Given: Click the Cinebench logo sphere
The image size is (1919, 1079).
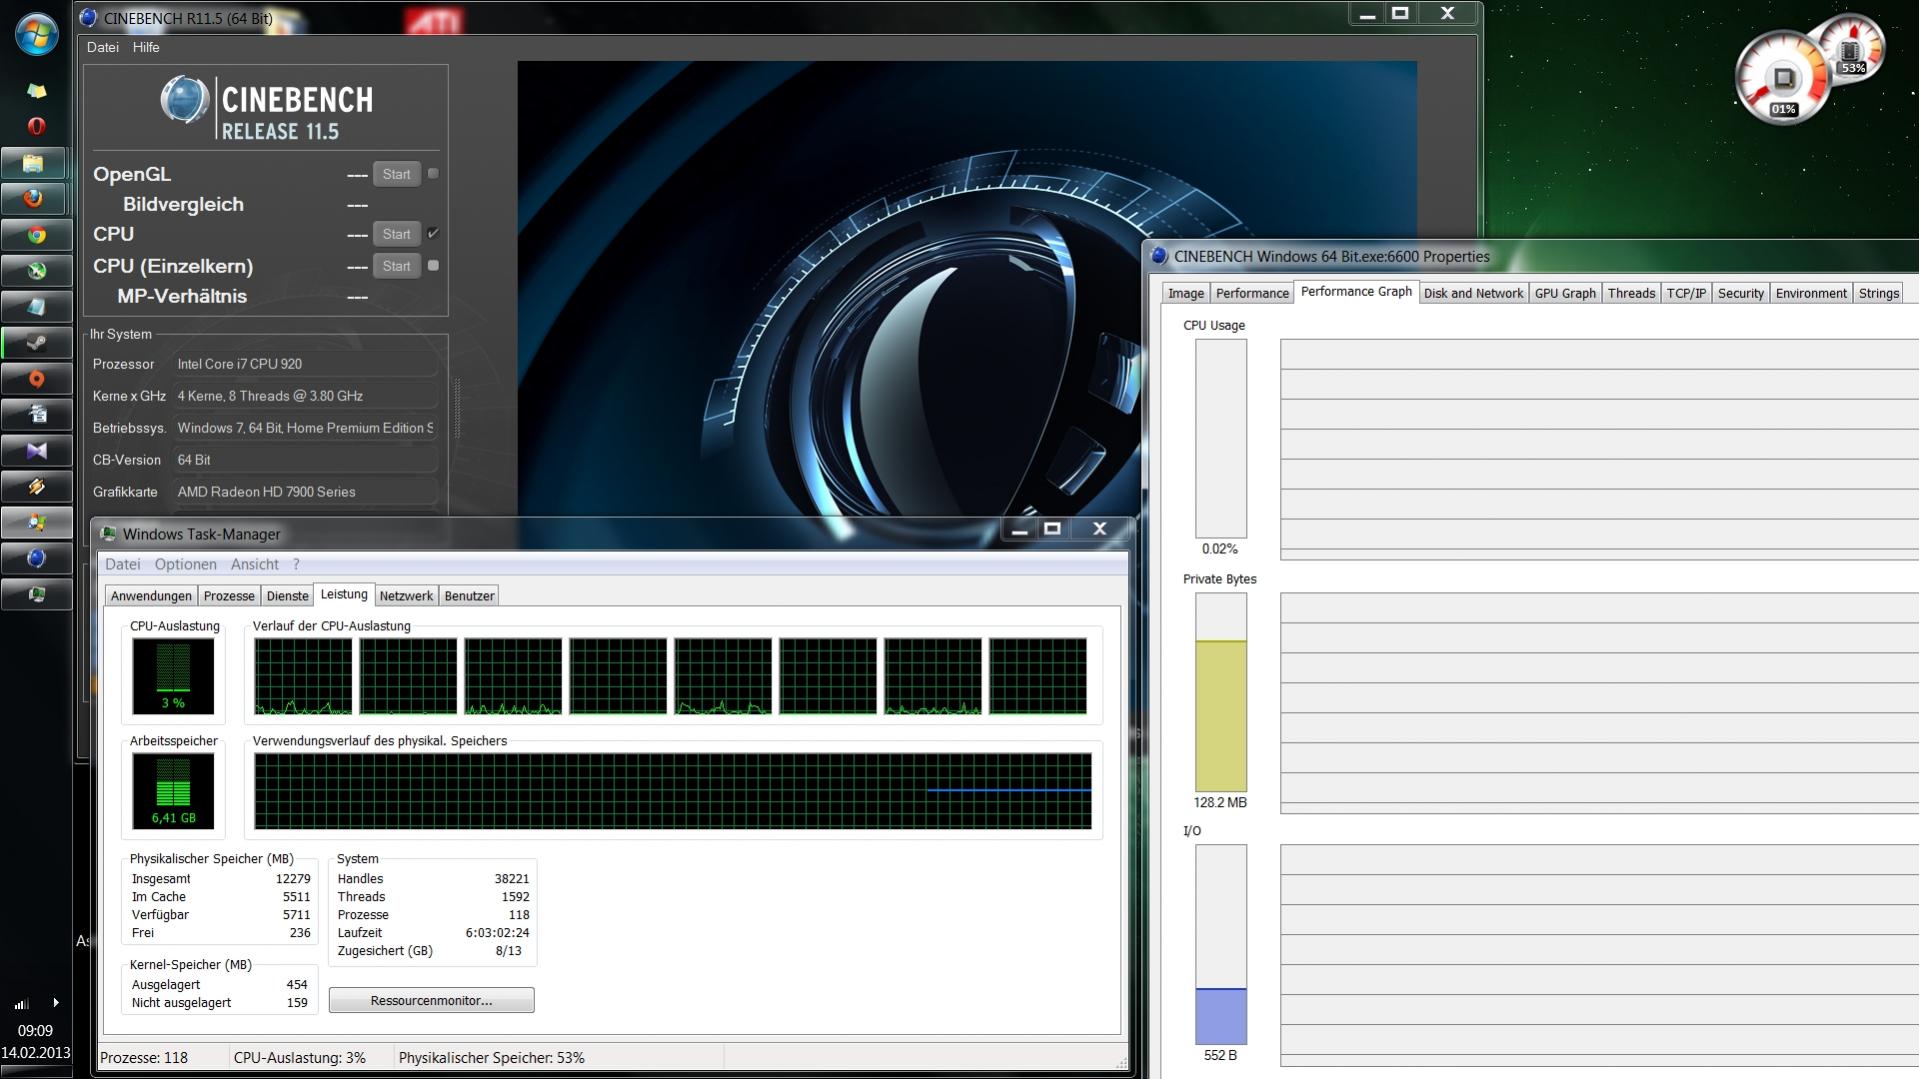Looking at the screenshot, I should [x=184, y=101].
